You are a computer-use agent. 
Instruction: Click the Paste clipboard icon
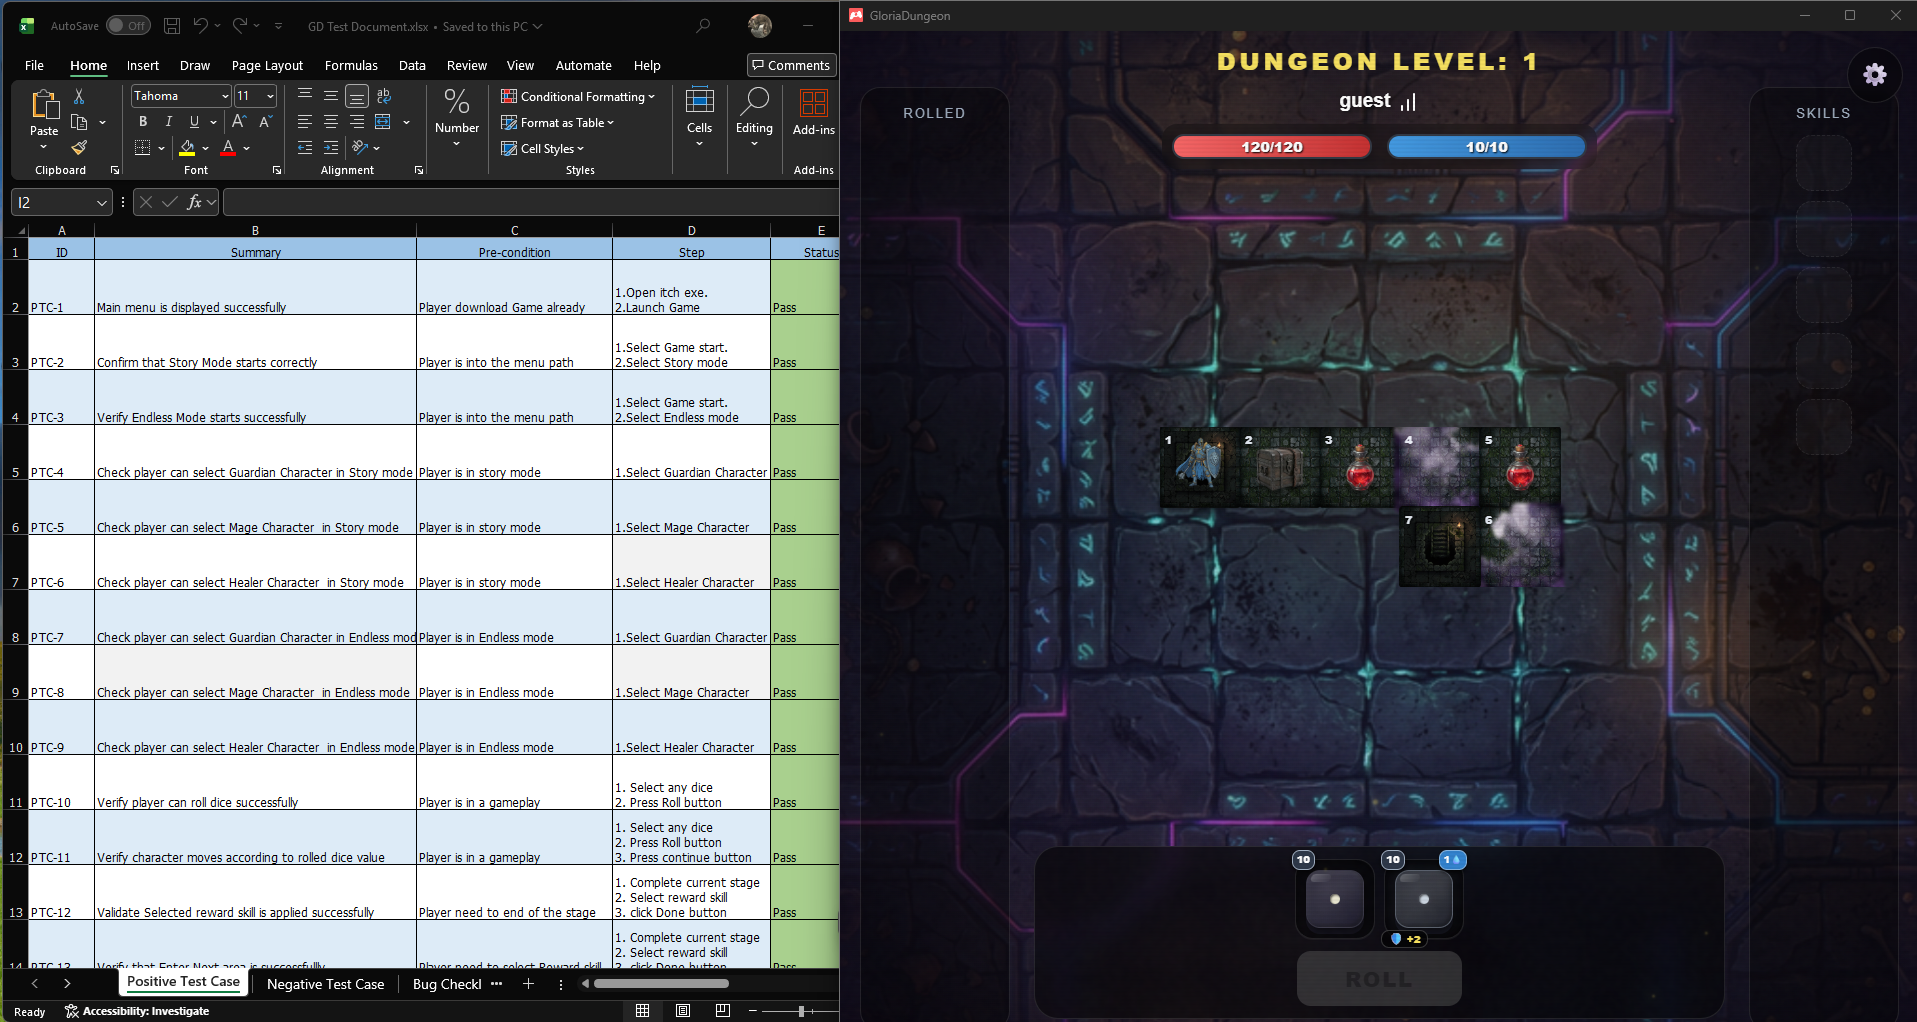tap(44, 105)
